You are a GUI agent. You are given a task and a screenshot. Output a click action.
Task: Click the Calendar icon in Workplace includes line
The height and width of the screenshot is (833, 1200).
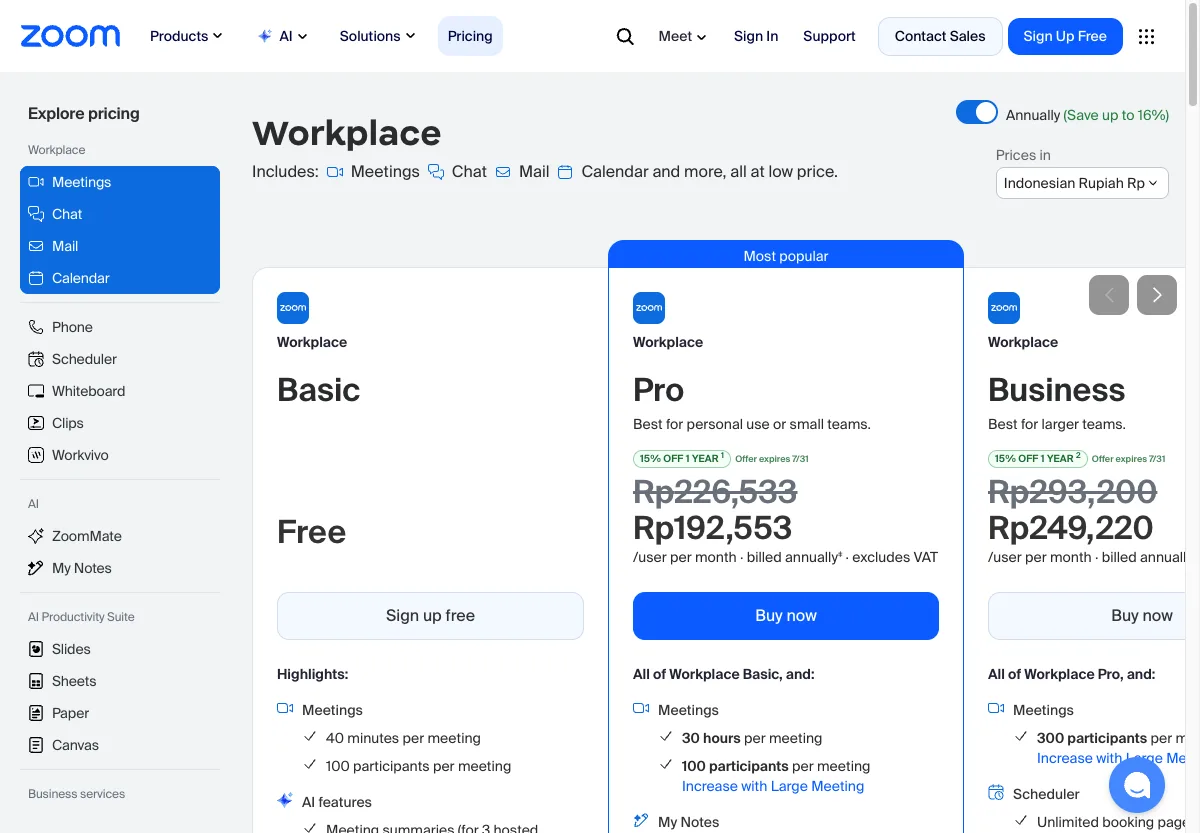click(565, 172)
